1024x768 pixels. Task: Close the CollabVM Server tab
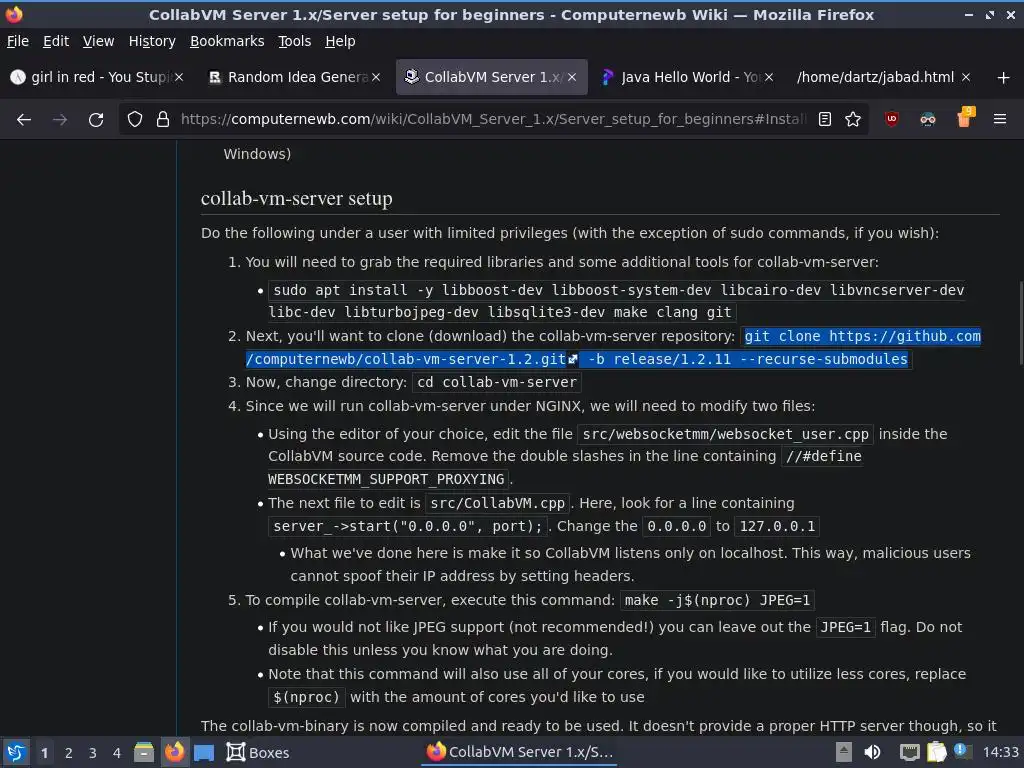[572, 77]
